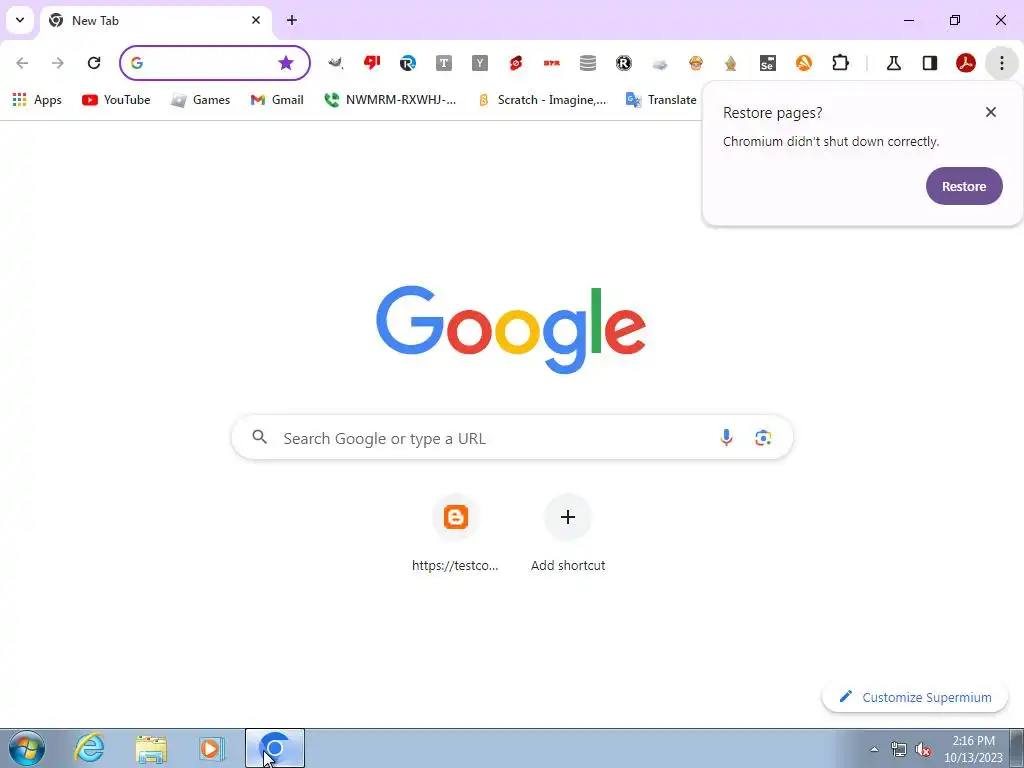Search by image with Google Lens icon
Screen dimensions: 1024x768
coord(763,438)
